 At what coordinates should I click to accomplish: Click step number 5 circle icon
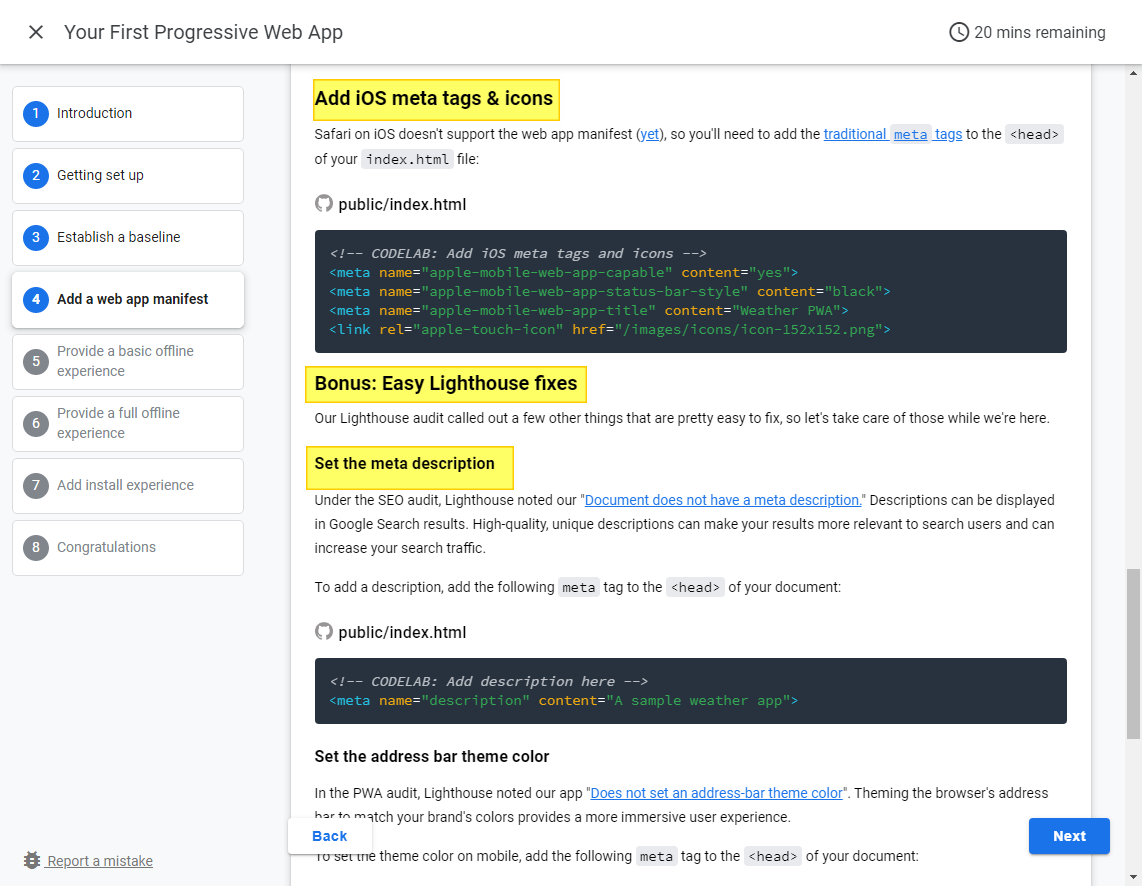(x=36, y=361)
